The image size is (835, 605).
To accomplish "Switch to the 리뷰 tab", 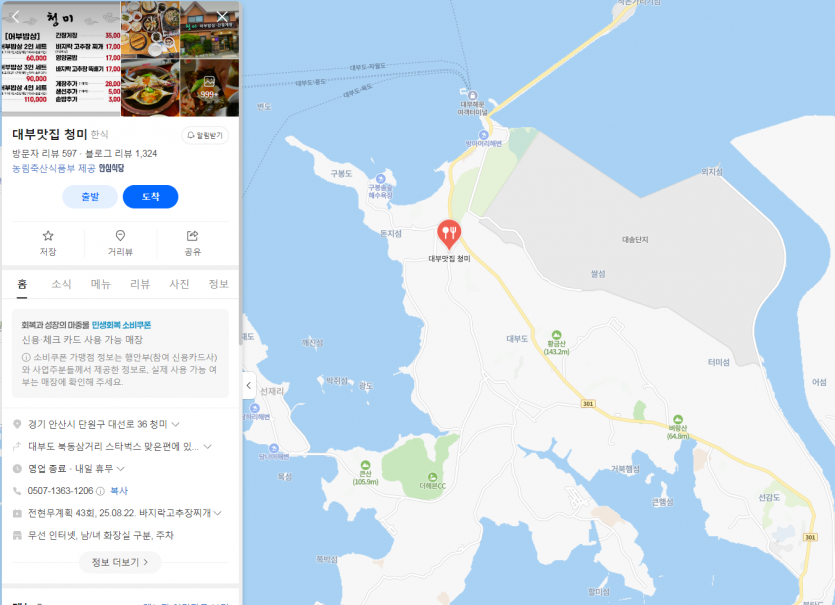I will tap(140, 284).
